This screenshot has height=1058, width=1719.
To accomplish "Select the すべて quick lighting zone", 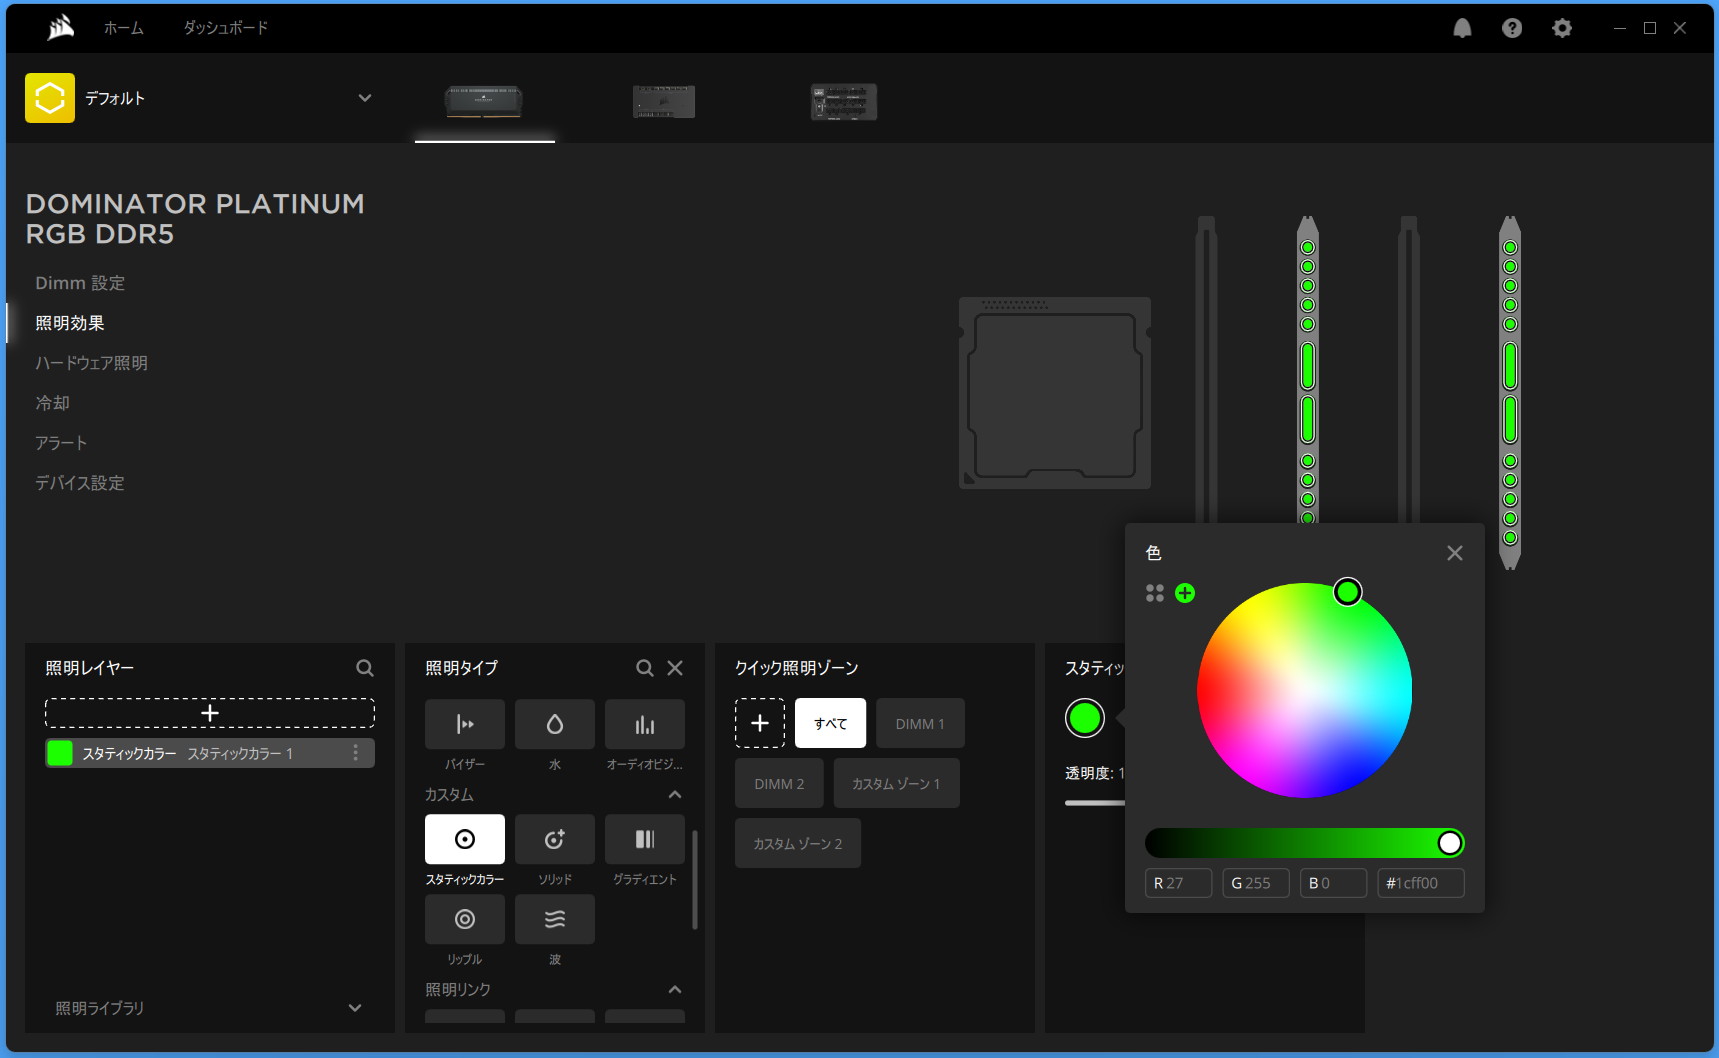I will tap(830, 723).
